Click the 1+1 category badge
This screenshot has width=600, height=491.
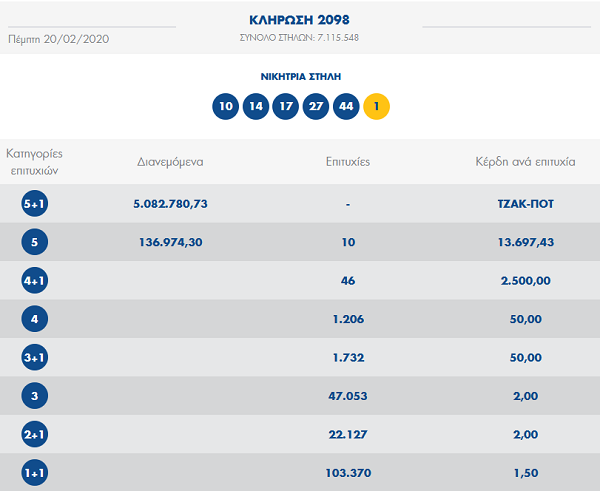[x=35, y=472]
